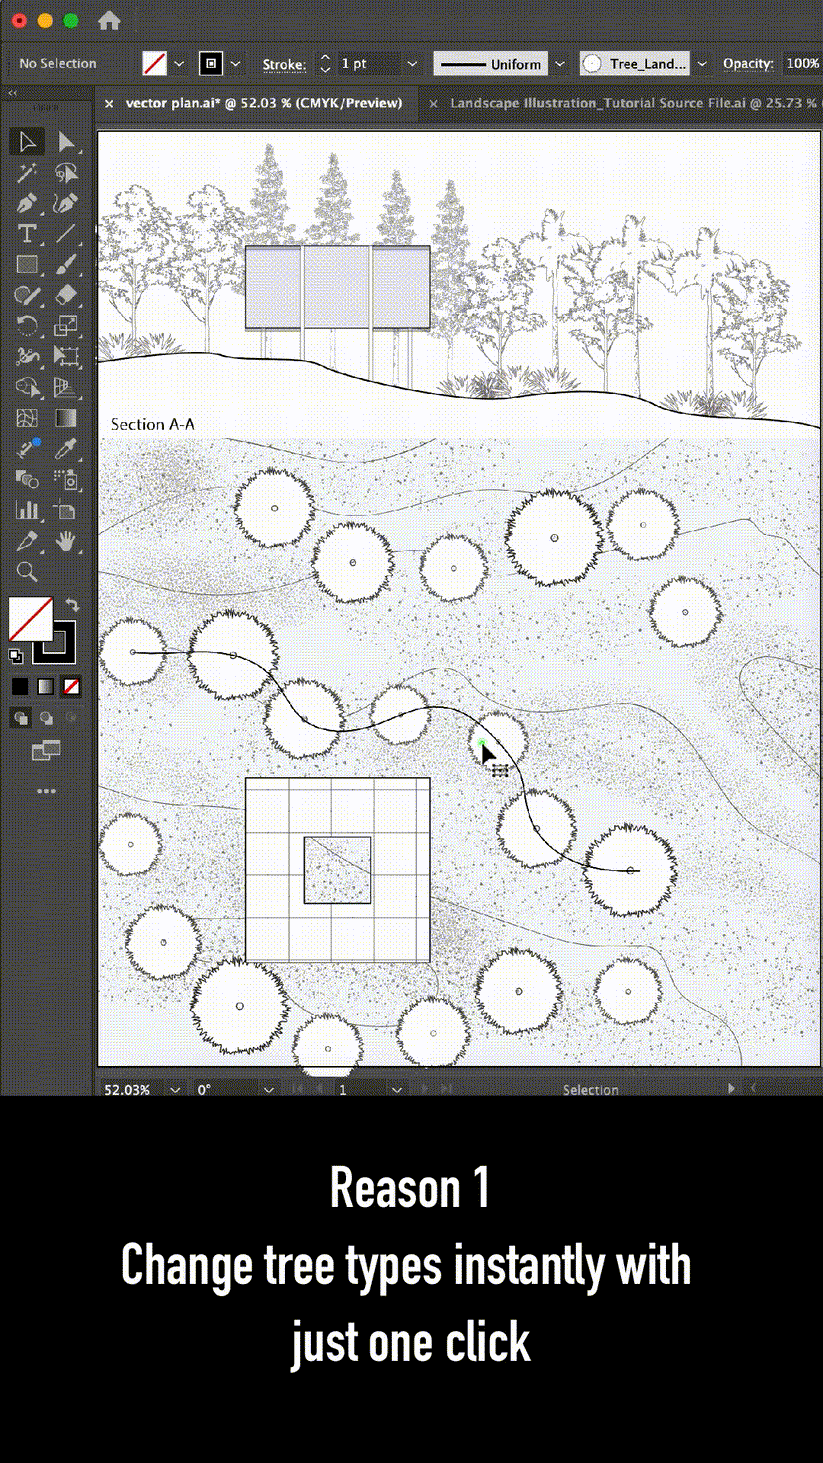Screen dimensions: 823x1463
Task: Select the Gradient tool
Action: point(66,418)
